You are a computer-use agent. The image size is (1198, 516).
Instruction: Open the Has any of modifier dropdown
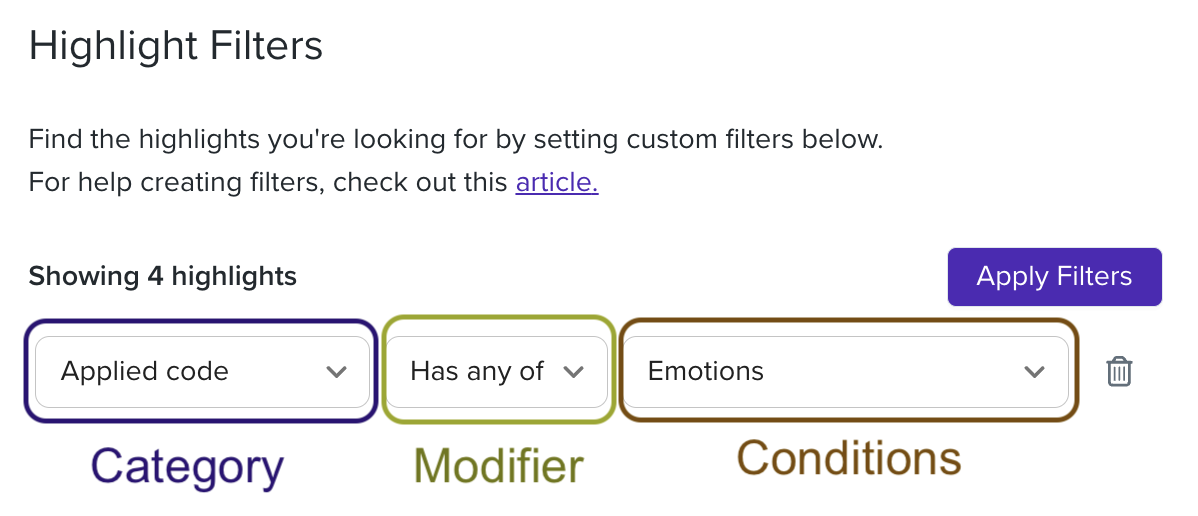pos(497,372)
